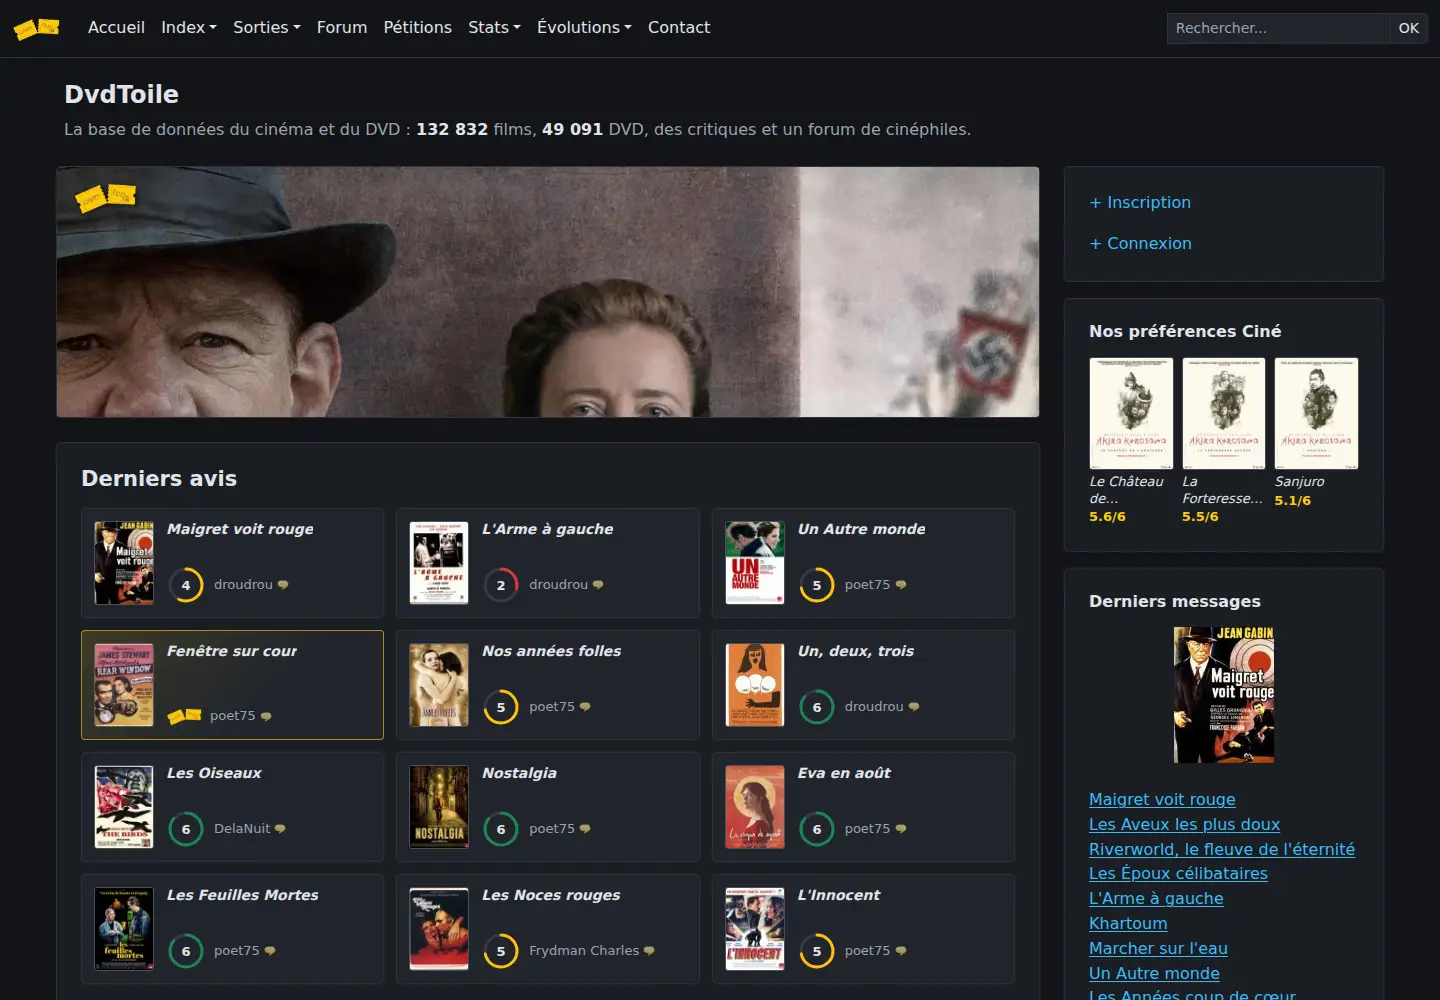
Task: Click the Rechercher search field
Action: click(x=1278, y=28)
